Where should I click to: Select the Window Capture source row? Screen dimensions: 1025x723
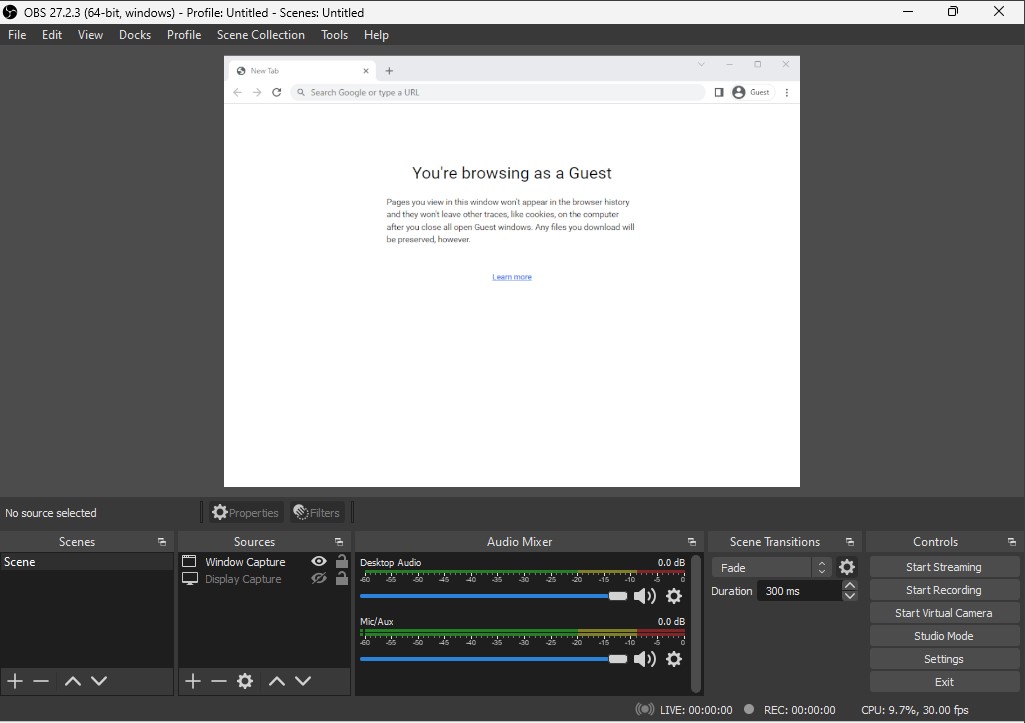(264, 562)
